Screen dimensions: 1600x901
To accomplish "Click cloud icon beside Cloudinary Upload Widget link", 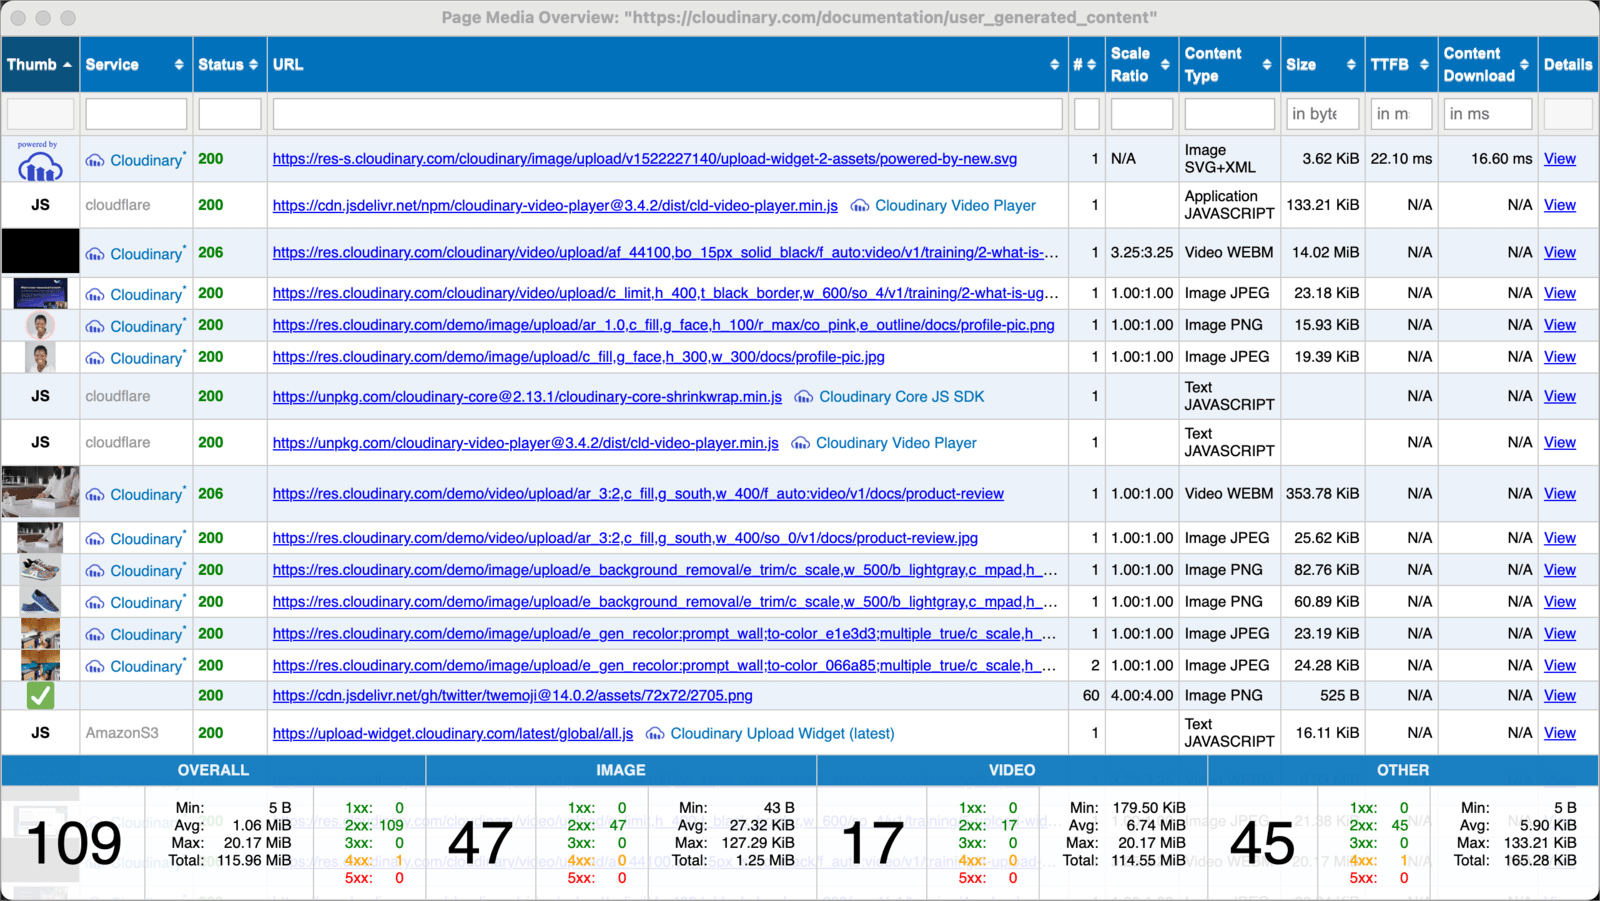I will [655, 733].
